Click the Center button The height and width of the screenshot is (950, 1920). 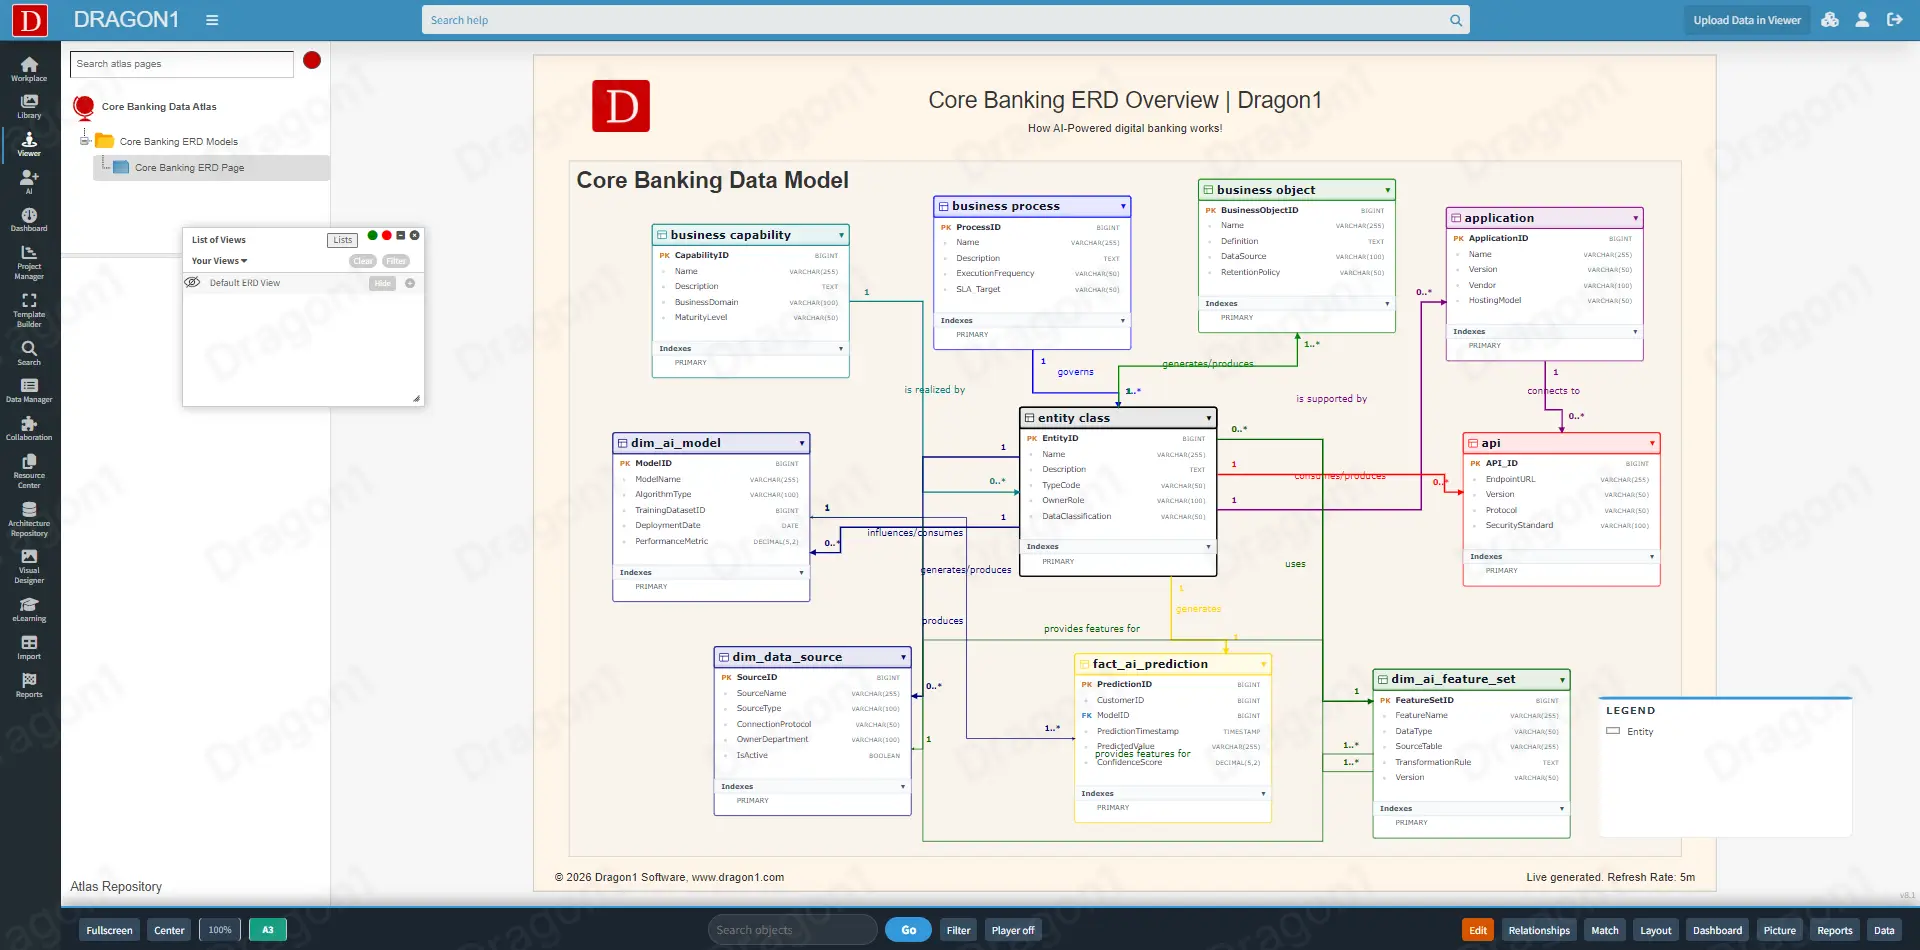tap(169, 930)
